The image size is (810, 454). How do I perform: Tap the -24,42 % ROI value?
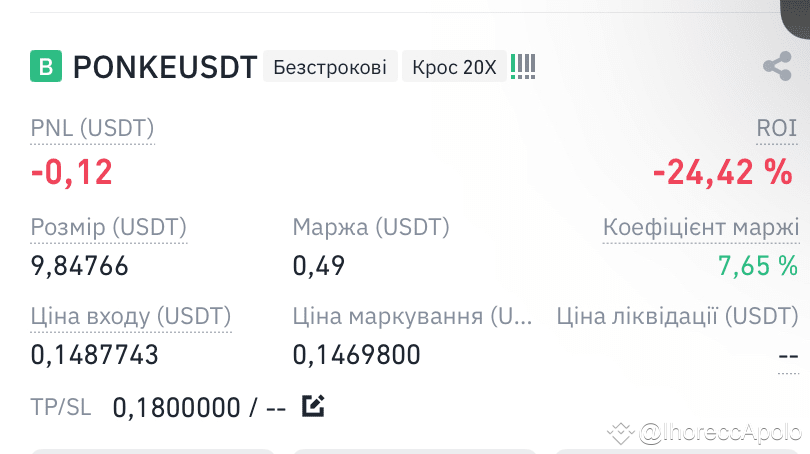[x=723, y=172]
